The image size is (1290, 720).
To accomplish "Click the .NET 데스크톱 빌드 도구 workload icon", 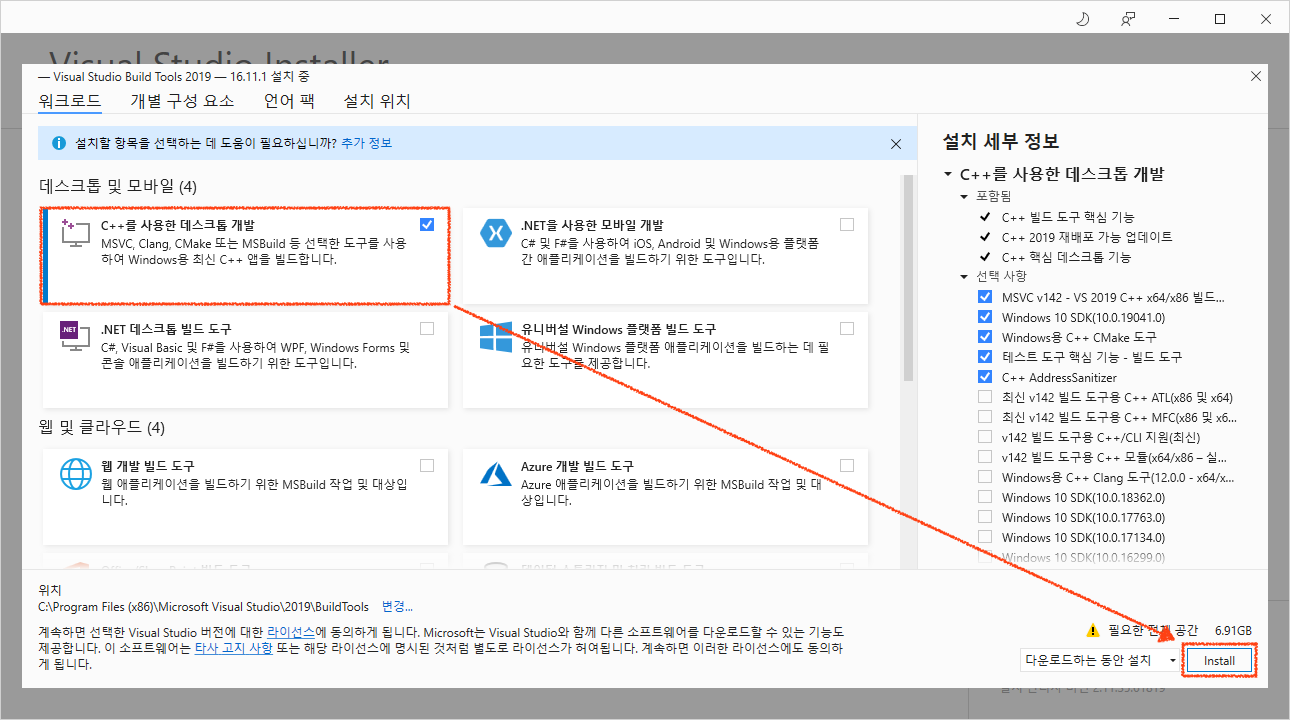I will [76, 337].
